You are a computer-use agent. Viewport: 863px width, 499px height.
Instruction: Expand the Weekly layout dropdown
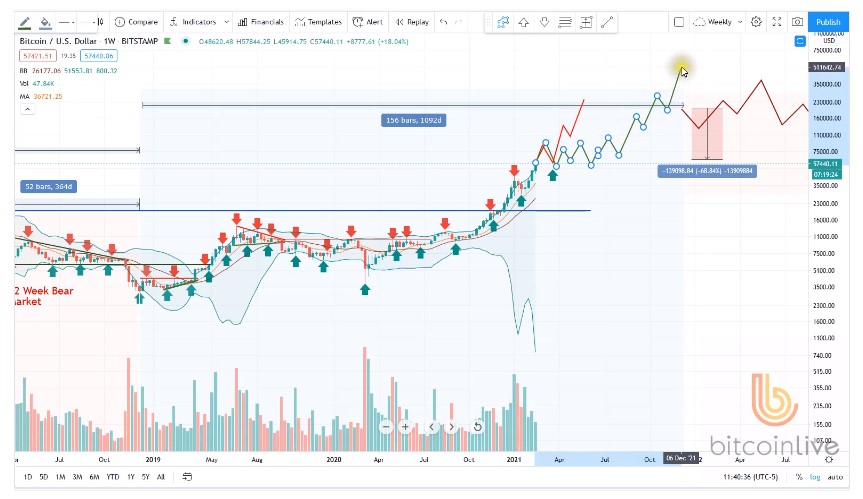tap(739, 21)
